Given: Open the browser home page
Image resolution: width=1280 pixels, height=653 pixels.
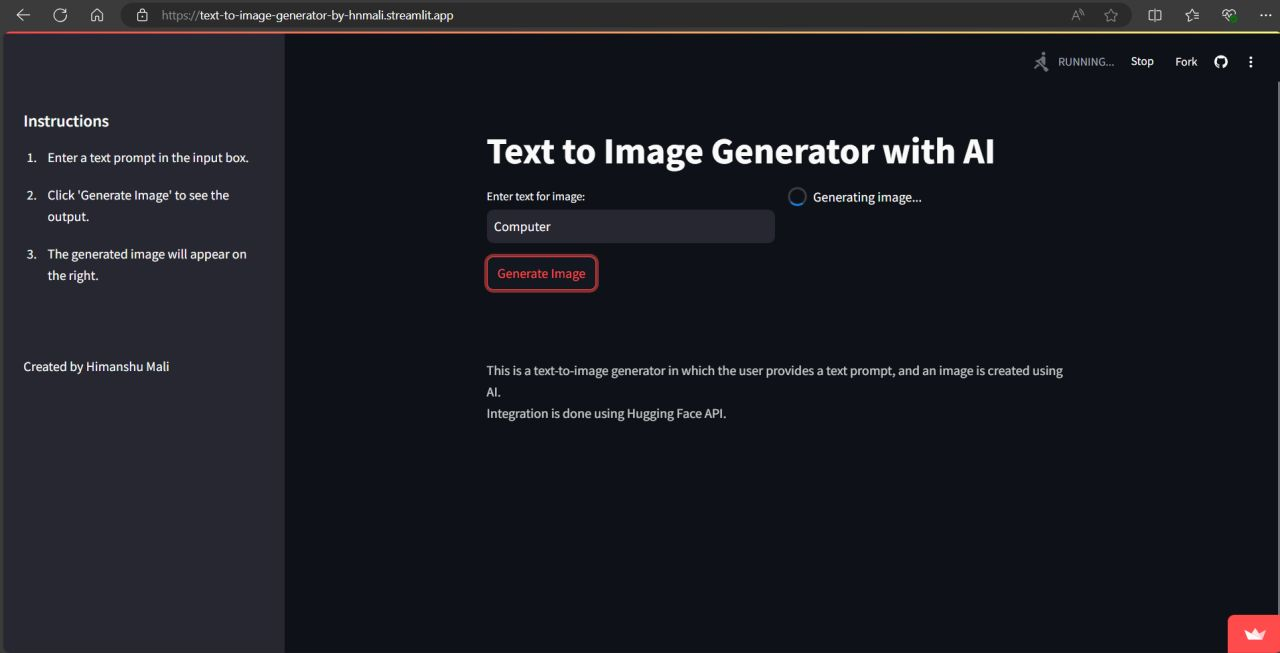Looking at the screenshot, I should coord(97,15).
